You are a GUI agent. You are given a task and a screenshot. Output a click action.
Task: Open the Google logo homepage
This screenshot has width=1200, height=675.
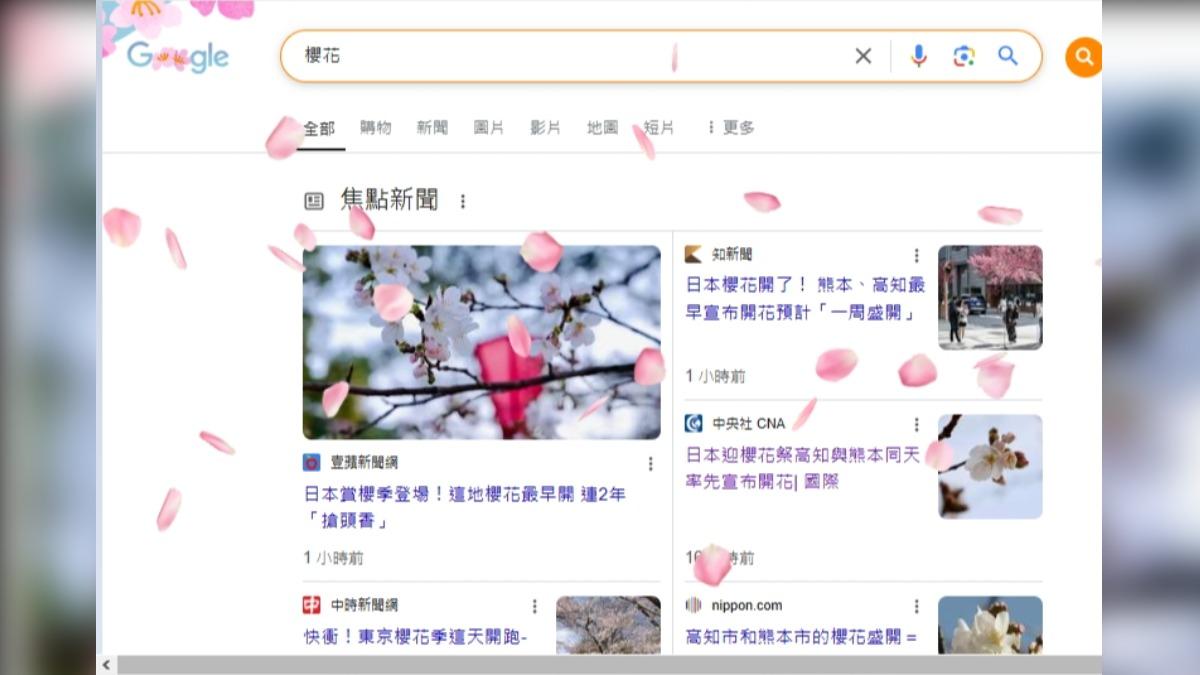[x=178, y=57]
